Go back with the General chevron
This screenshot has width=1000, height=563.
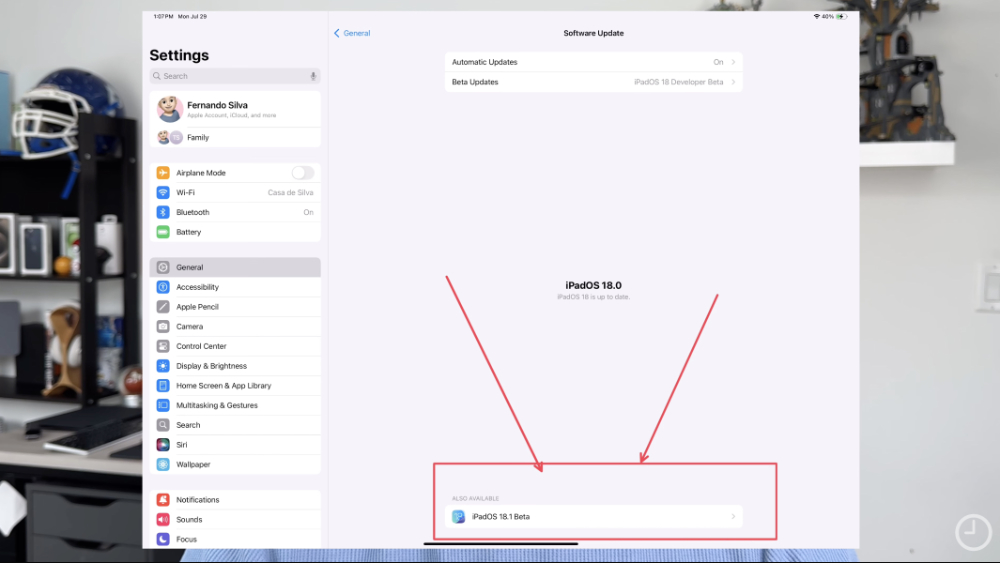(337, 33)
